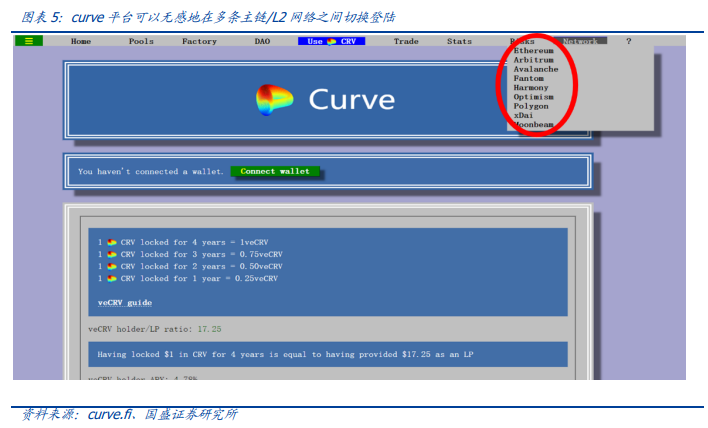Navigate to the Stats page
708x428 pixels.
(x=459, y=41)
